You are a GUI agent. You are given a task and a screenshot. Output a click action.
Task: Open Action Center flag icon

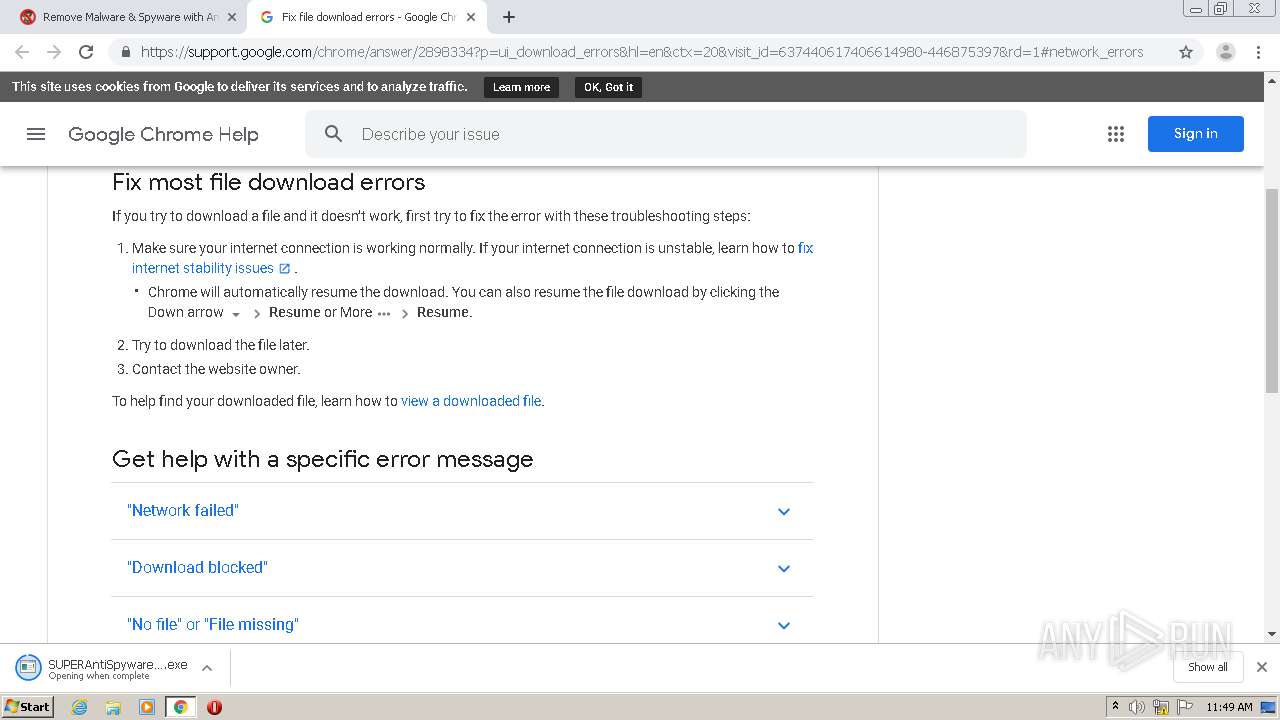tap(1184, 707)
